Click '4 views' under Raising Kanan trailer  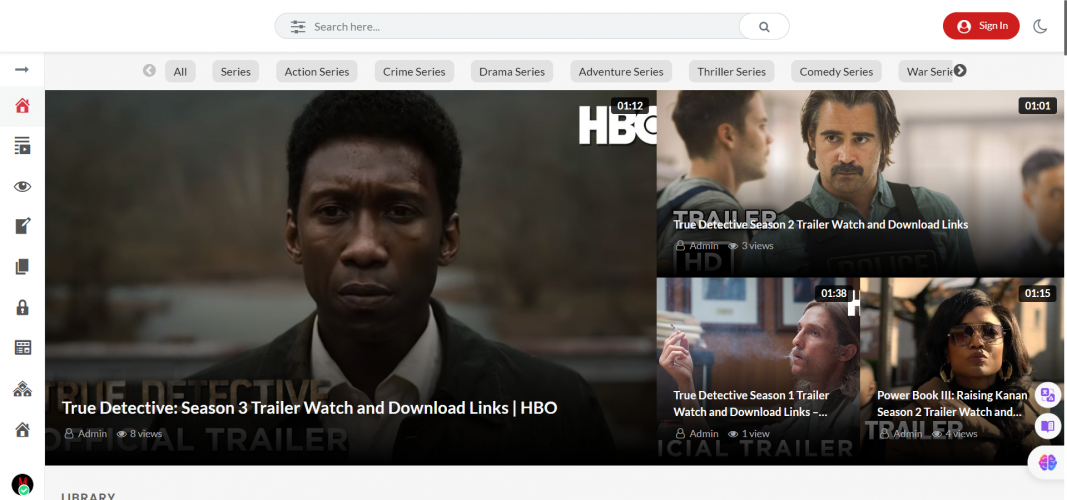click(954, 433)
